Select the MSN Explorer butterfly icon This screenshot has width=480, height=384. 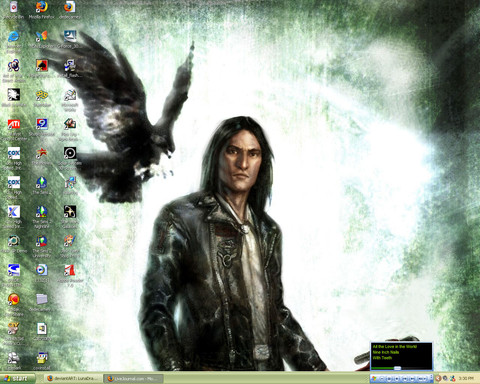click(x=42, y=36)
